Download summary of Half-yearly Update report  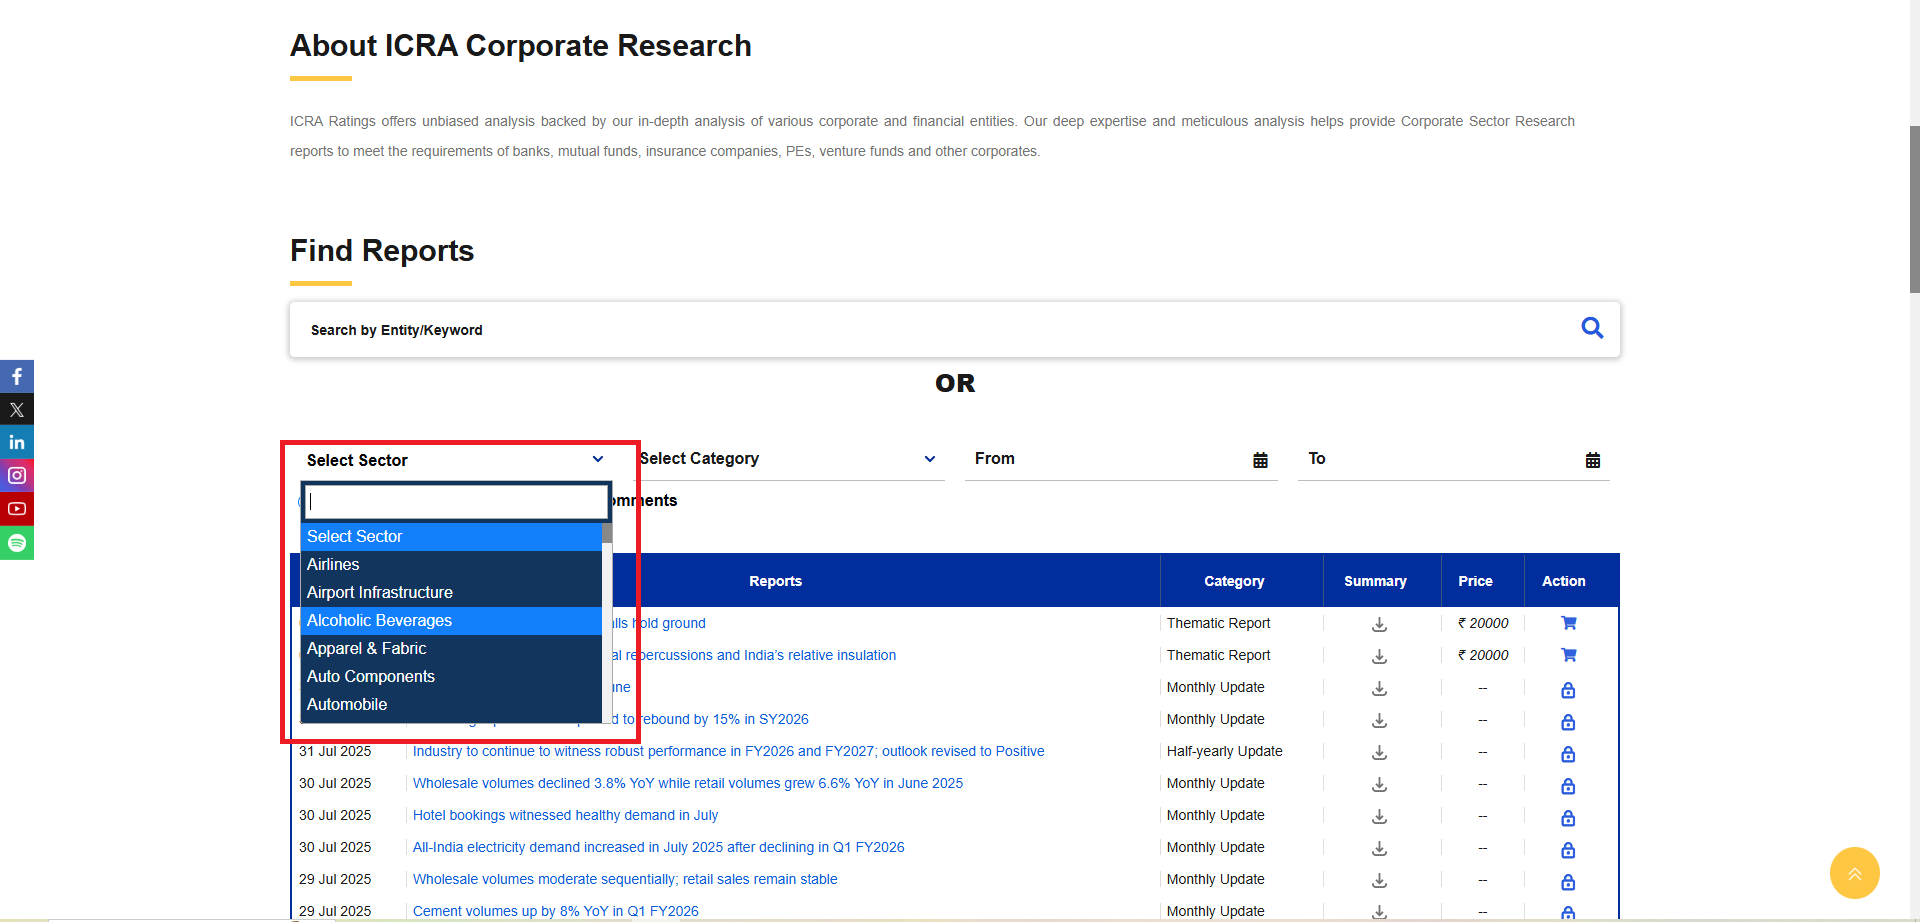pos(1379,752)
